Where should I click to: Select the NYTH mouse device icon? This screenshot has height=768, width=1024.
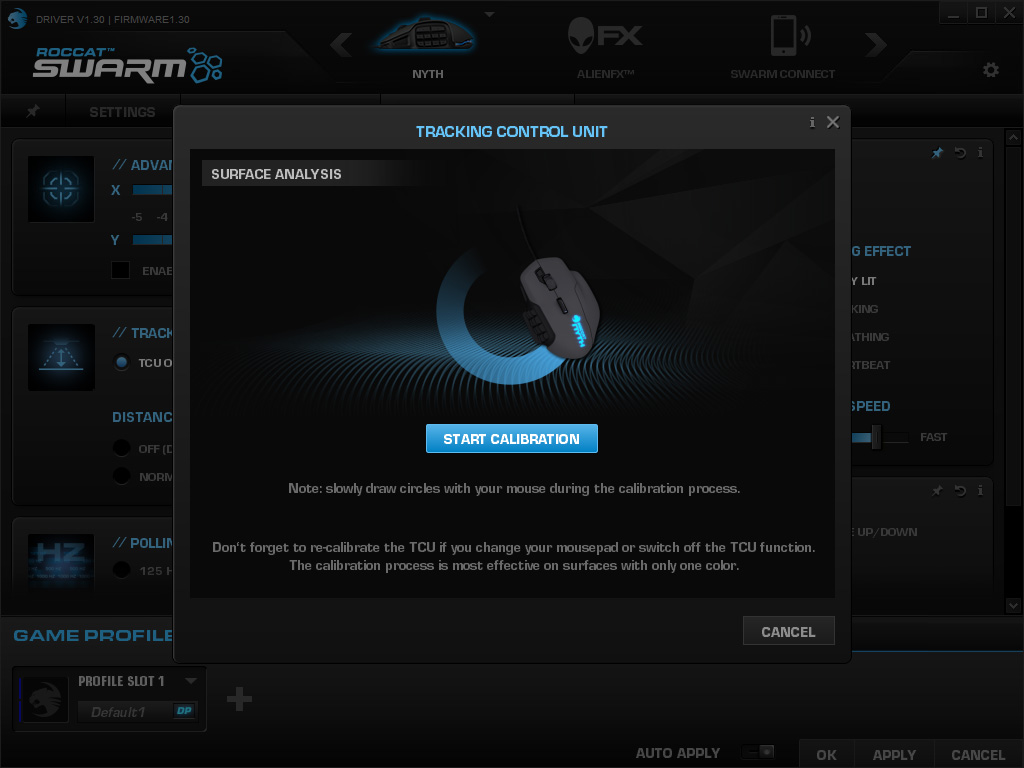point(428,33)
